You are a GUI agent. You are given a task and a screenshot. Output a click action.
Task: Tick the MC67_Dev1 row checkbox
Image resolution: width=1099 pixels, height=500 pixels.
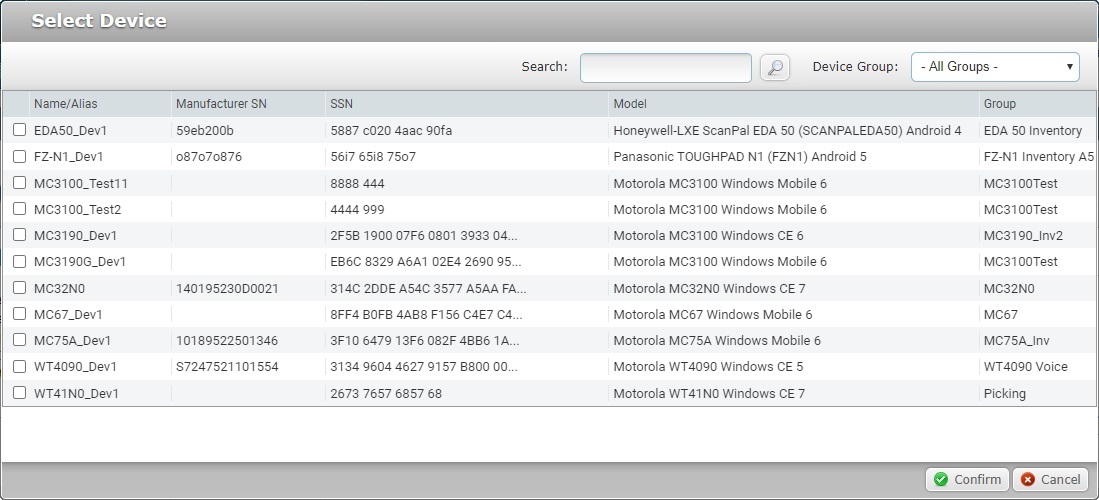pos(19,314)
